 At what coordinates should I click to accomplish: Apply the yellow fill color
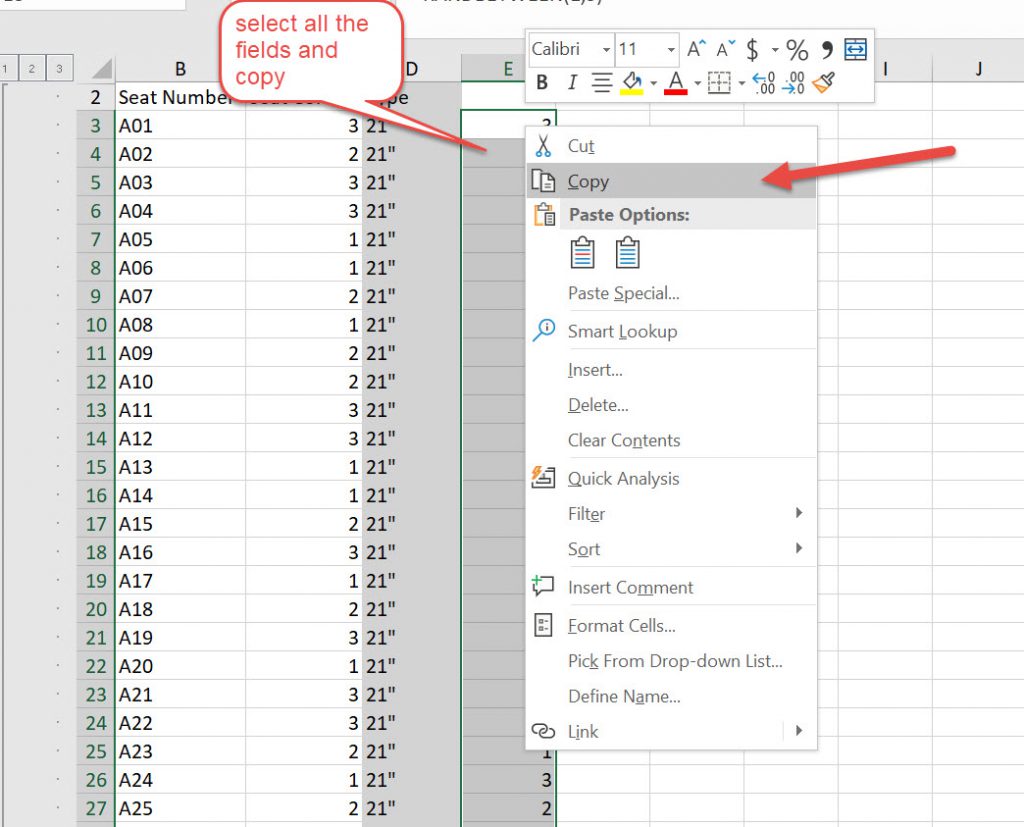(631, 83)
